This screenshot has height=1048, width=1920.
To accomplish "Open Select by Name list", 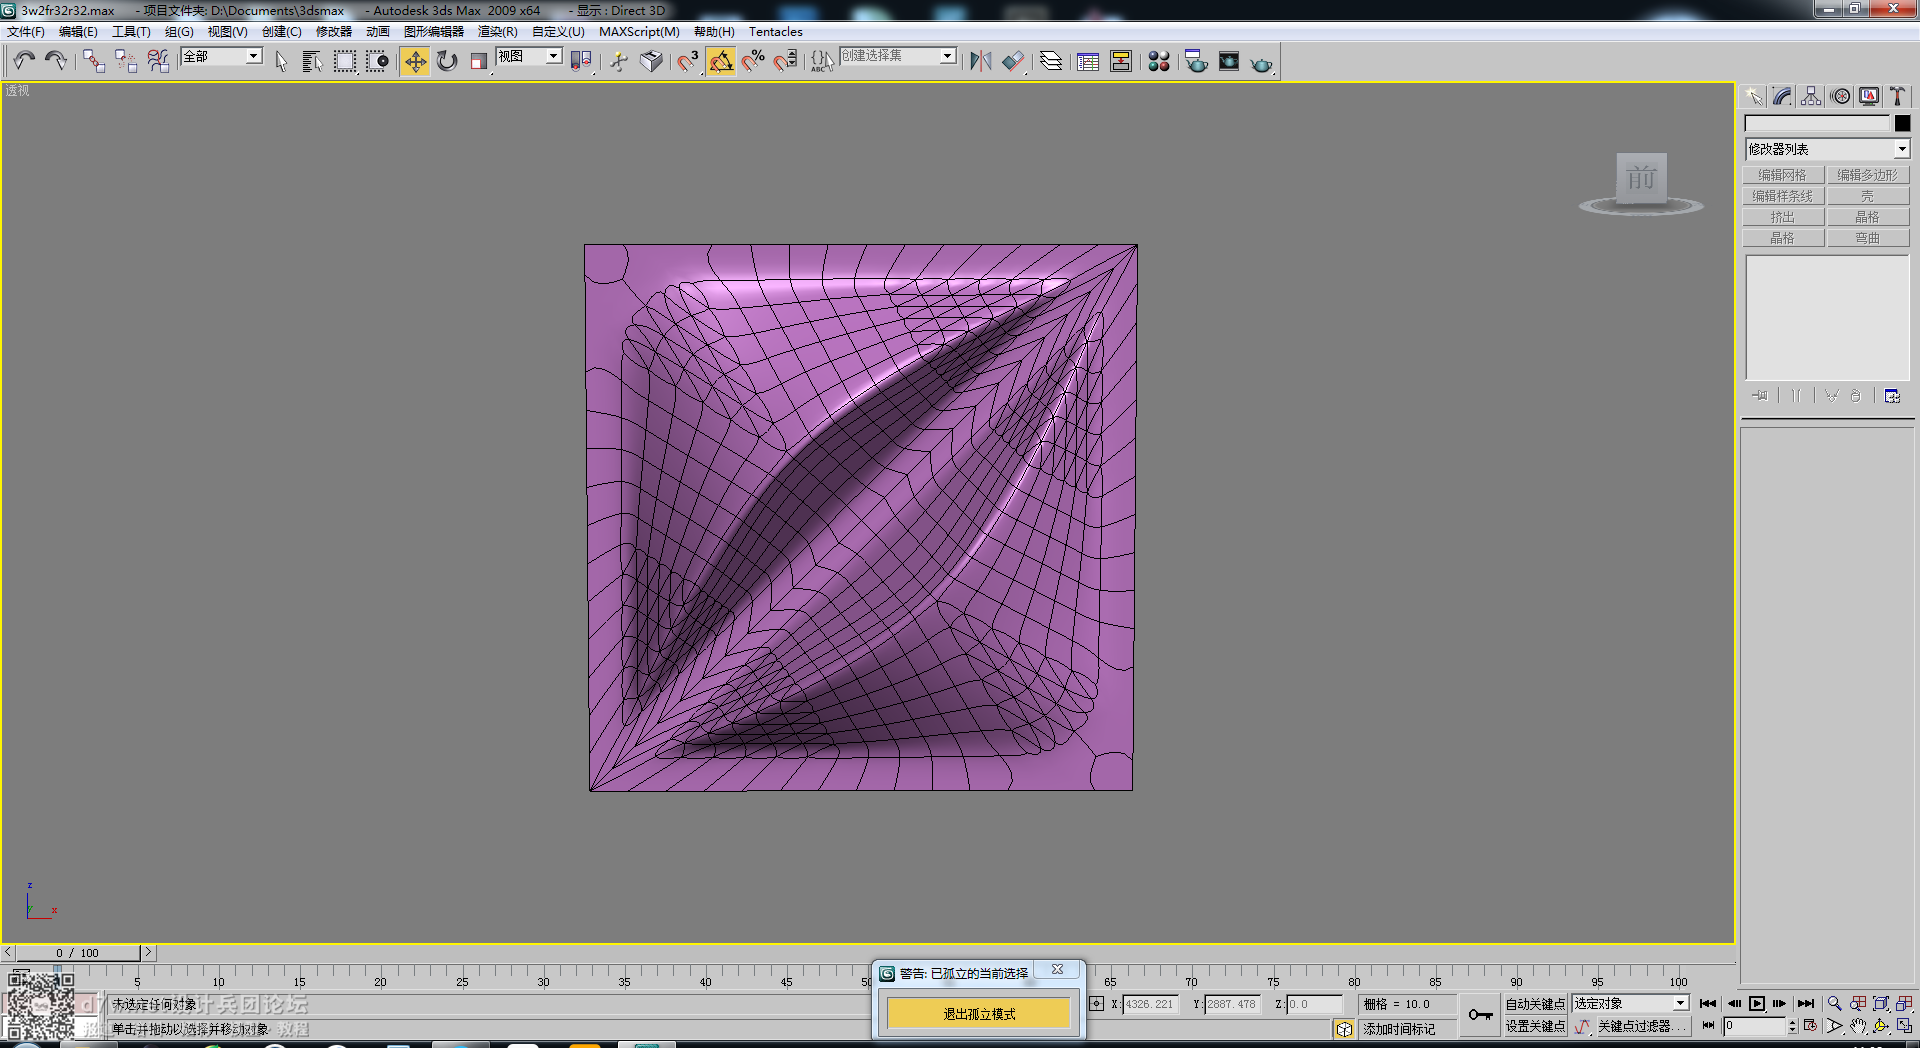I will tap(312, 61).
